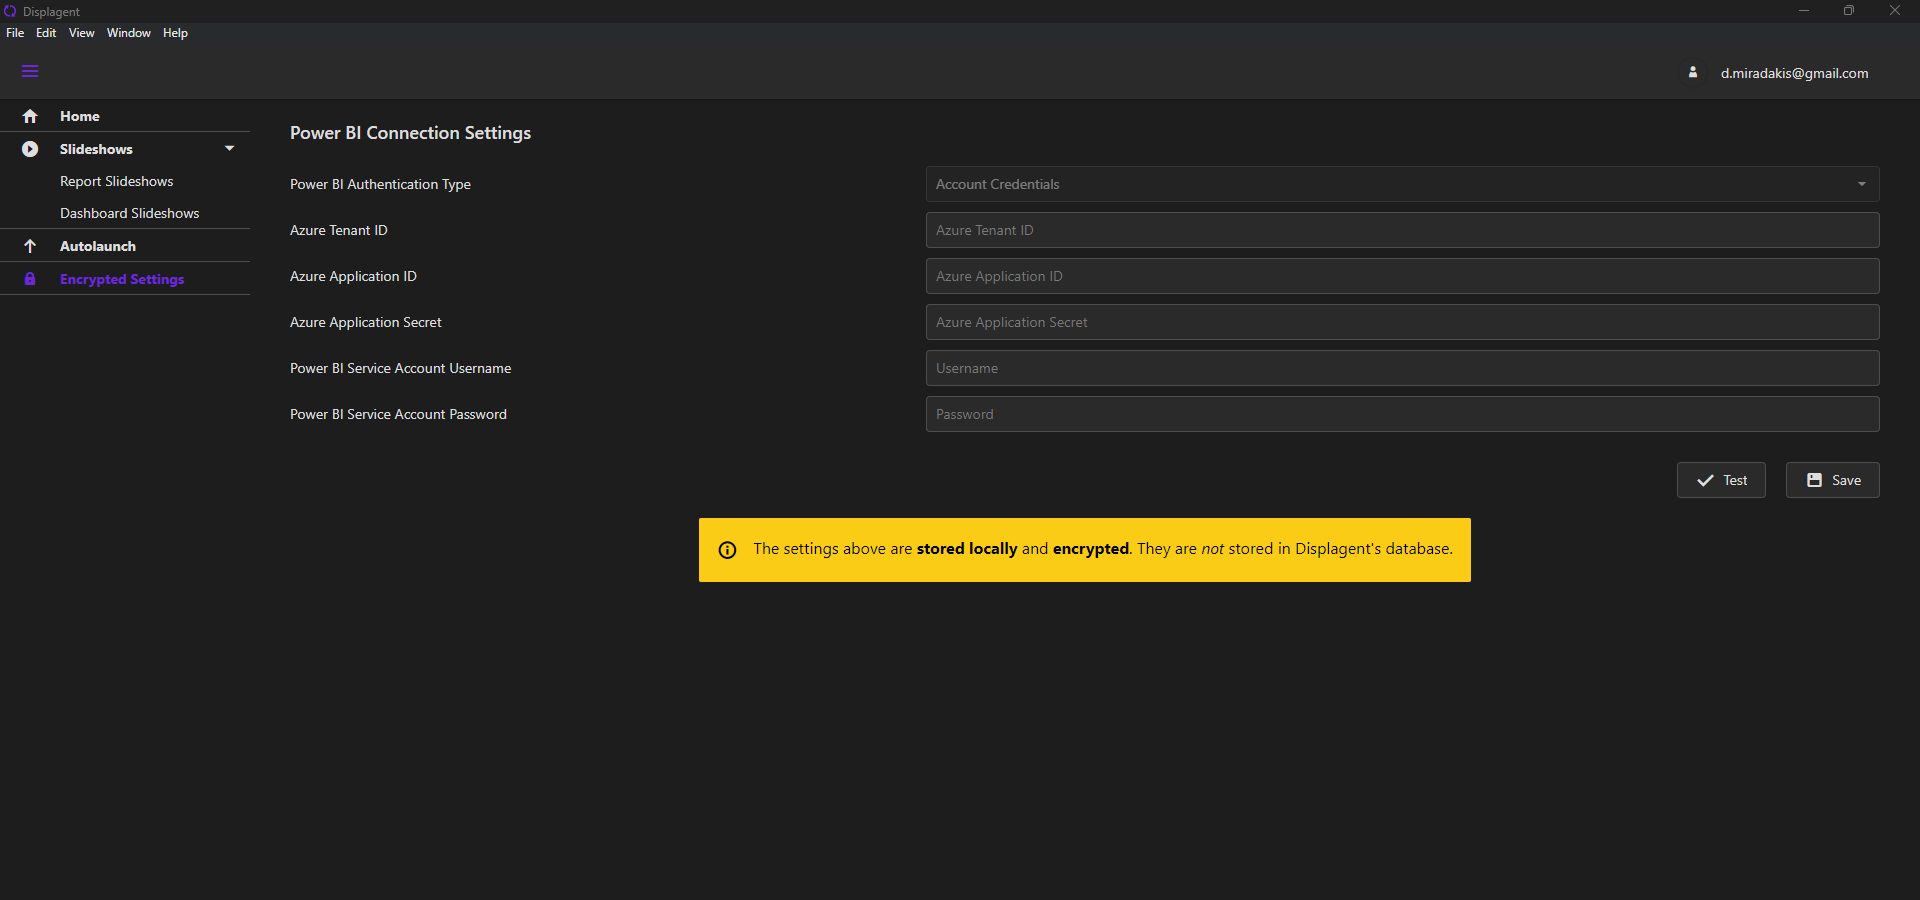
Task: Open Report Slideshows
Action: (x=117, y=181)
